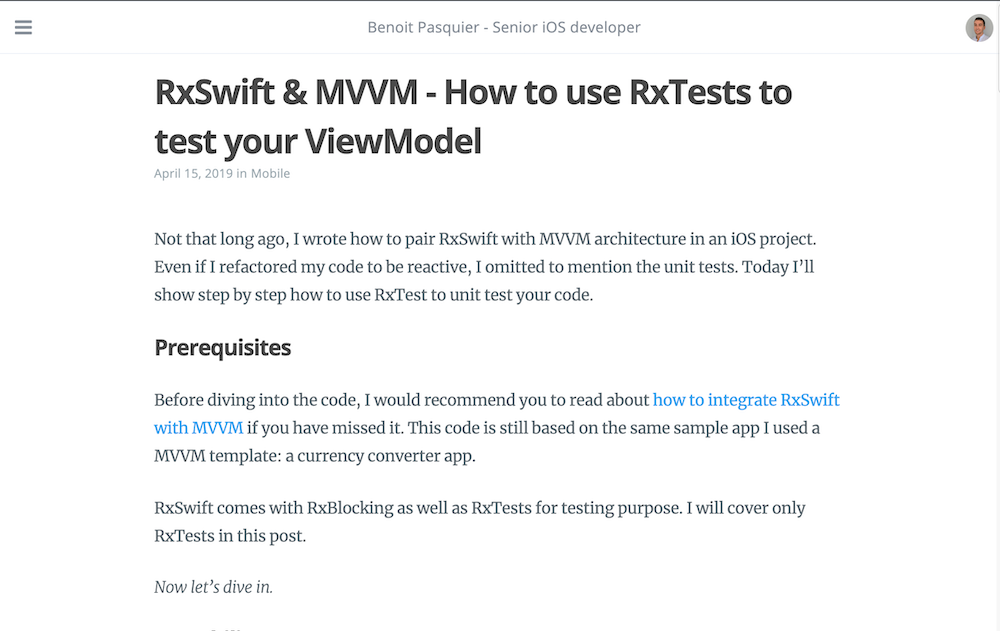The image size is (1000, 631).
Task: Click the text "RxTests in this post."
Action: pos(229,536)
